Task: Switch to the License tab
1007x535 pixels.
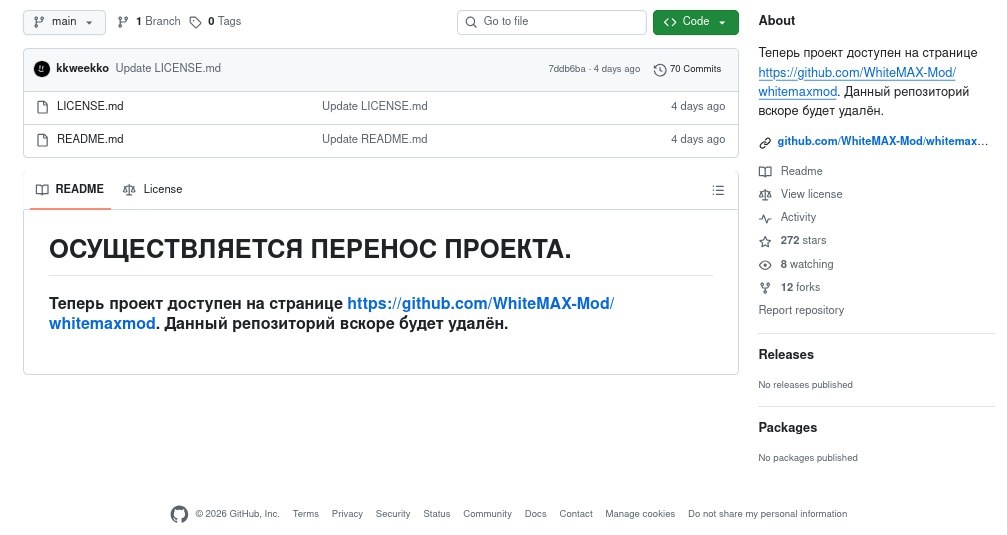Action: click(153, 189)
